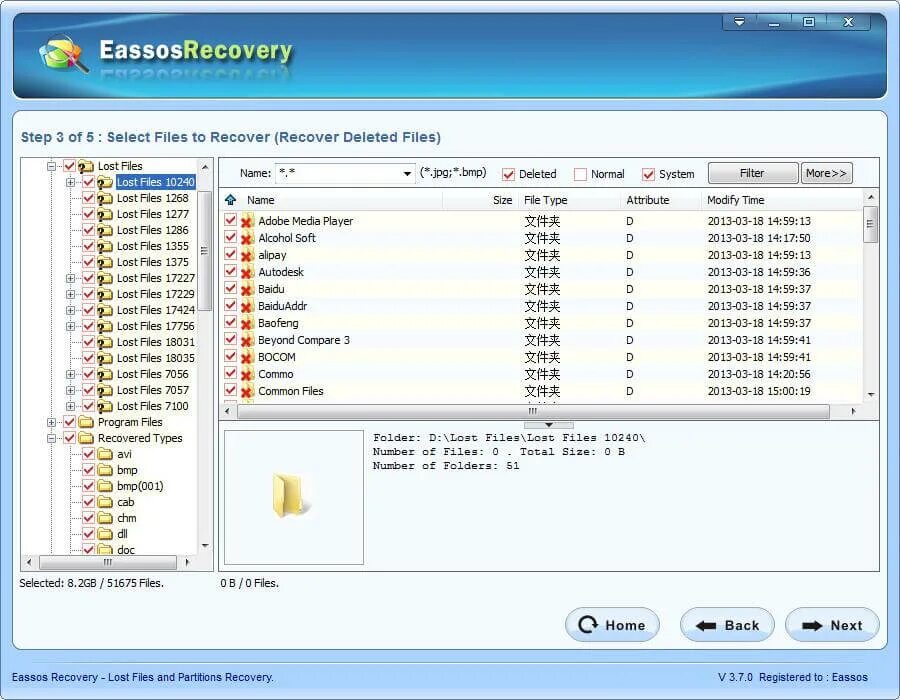
Task: Uncheck the Deleted filter checkbox
Action: coord(510,173)
